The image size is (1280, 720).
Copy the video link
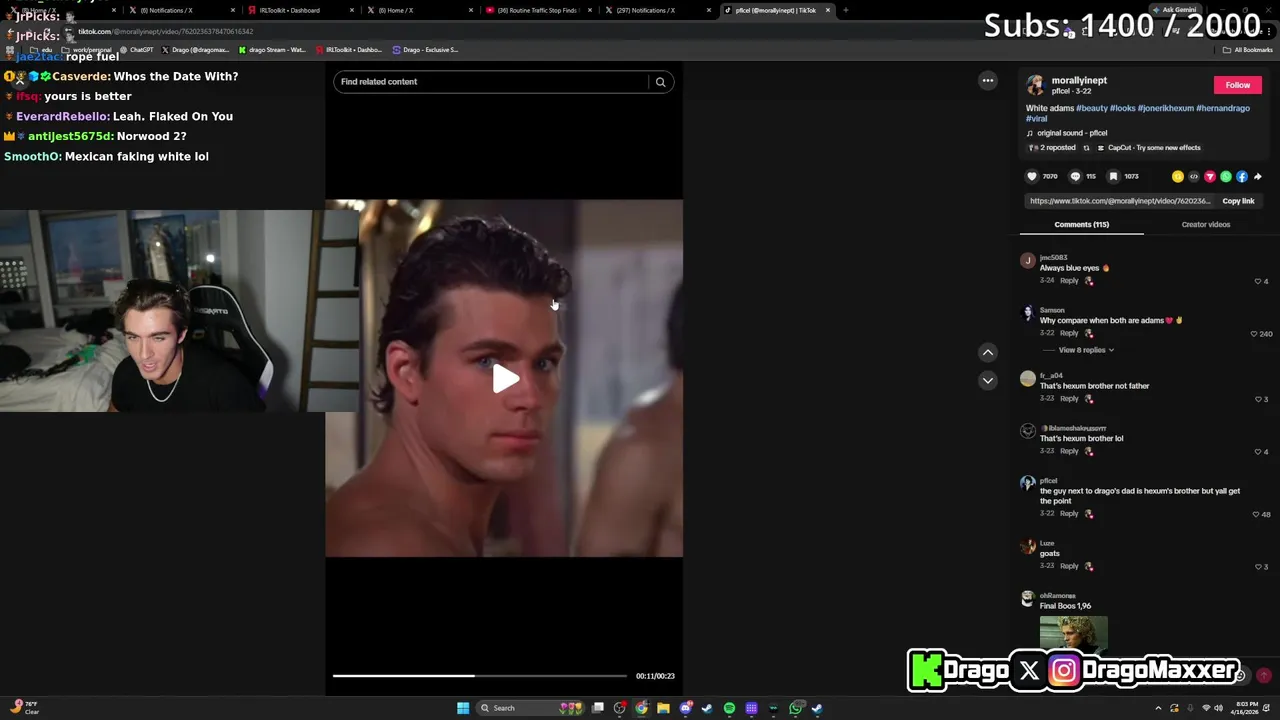pyautogui.click(x=1238, y=201)
